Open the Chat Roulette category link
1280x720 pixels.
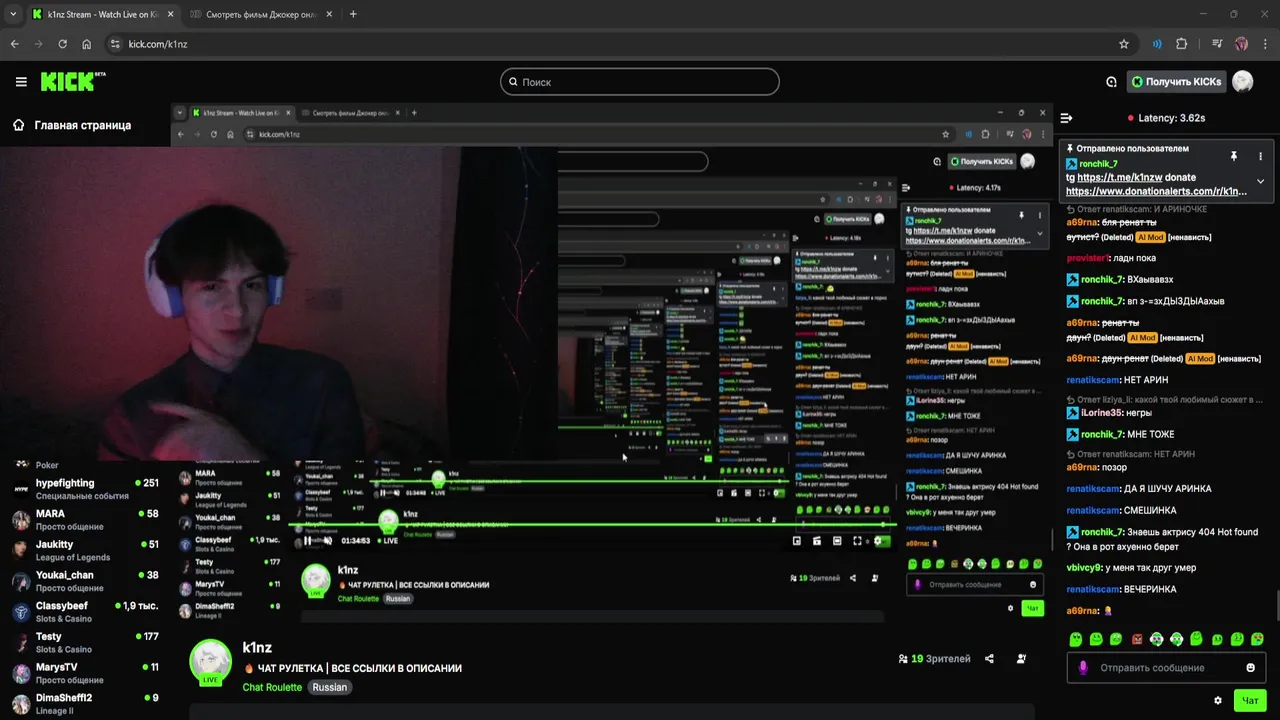tap(272, 687)
